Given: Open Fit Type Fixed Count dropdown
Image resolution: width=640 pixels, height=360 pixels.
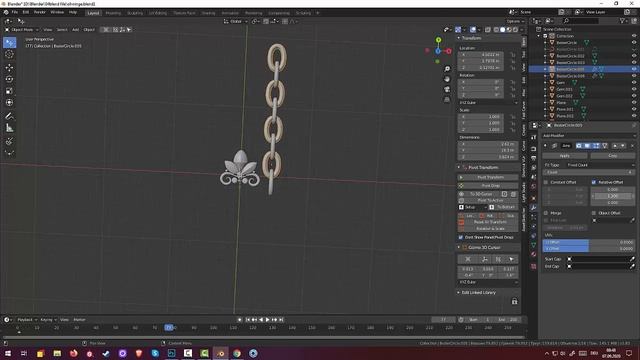Looking at the screenshot, I should [601, 165].
